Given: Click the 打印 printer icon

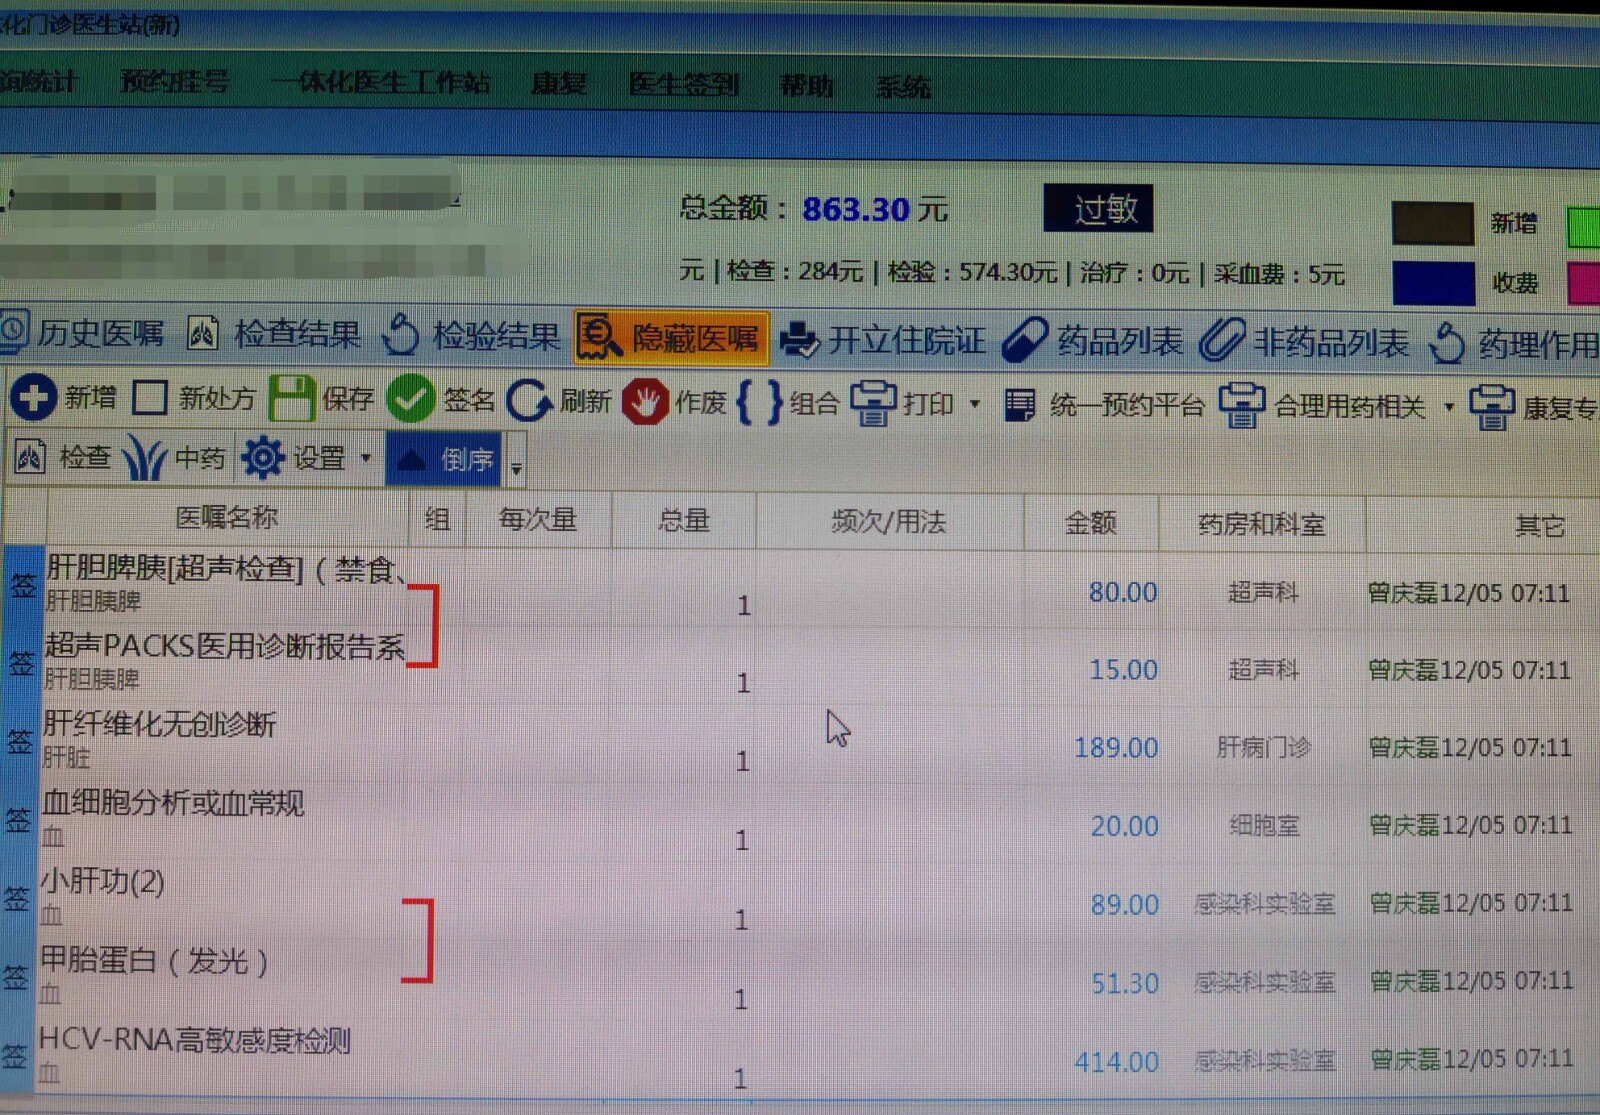Looking at the screenshot, I should tap(873, 404).
